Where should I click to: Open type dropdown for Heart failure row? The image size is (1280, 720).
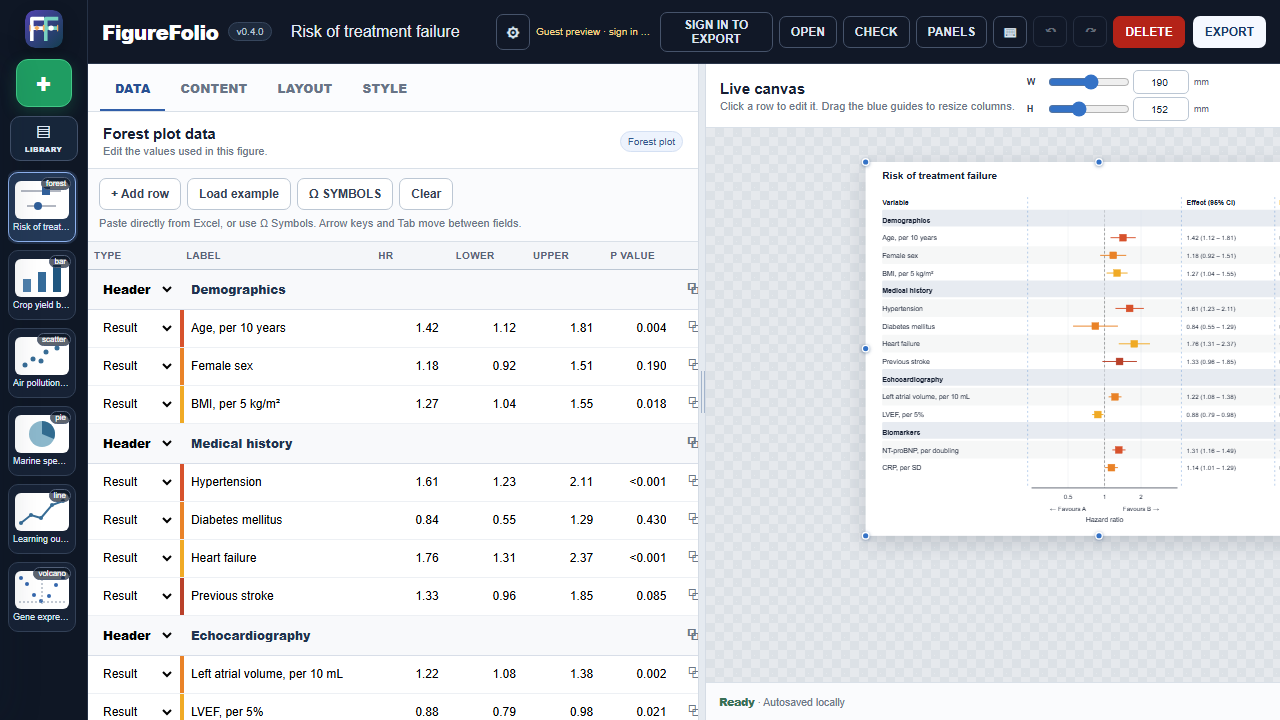click(x=138, y=558)
